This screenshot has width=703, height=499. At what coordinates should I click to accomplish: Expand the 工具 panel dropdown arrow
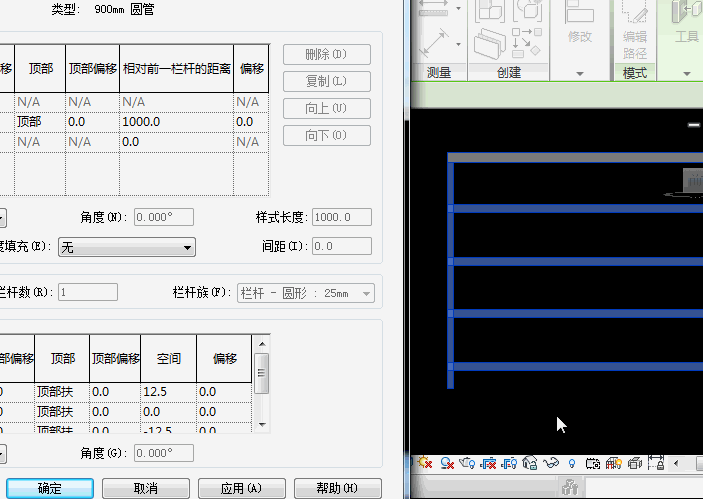(687, 73)
